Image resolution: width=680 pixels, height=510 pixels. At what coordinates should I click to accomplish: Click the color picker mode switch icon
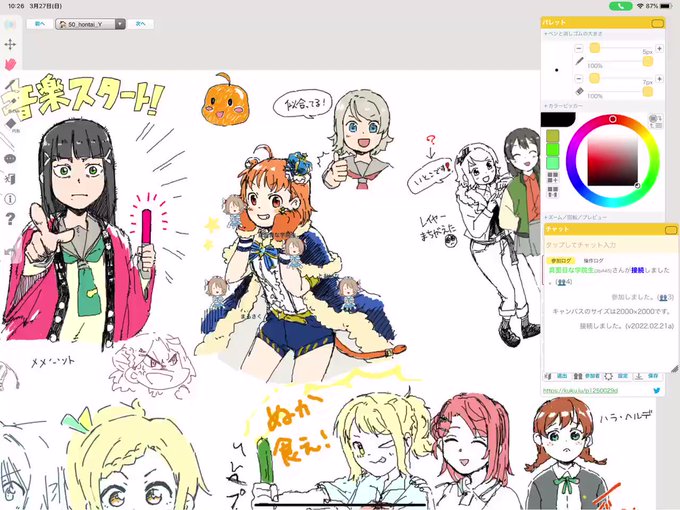[655, 121]
